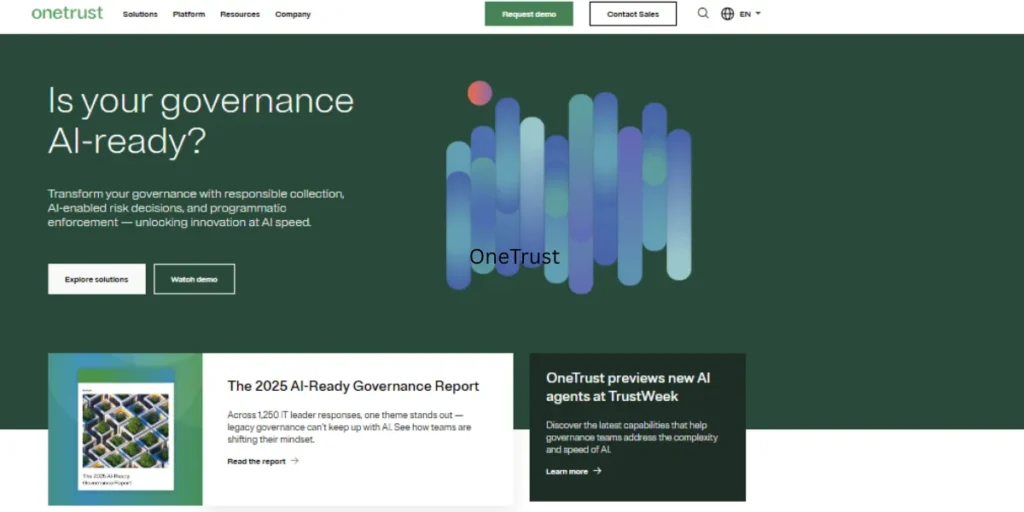Click the Contact Sales button
This screenshot has width=1024, height=512.
coord(633,14)
